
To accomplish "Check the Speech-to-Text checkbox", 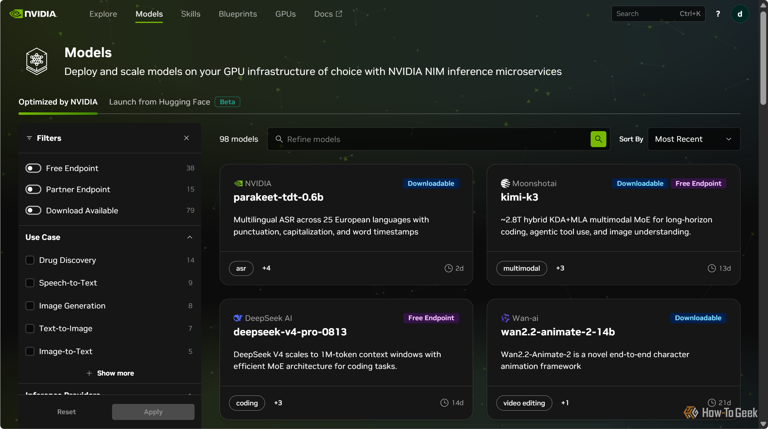I will coord(30,283).
